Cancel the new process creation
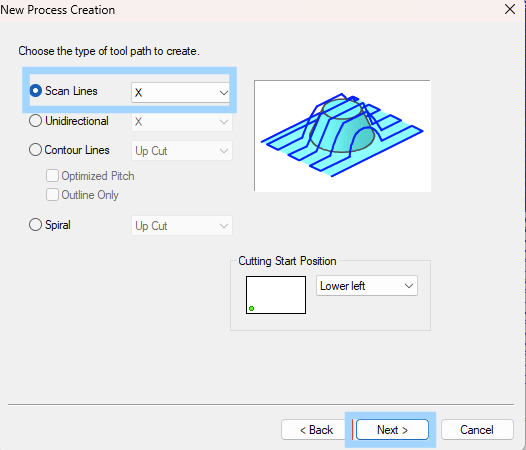The width and height of the screenshot is (526, 450). 477,430
